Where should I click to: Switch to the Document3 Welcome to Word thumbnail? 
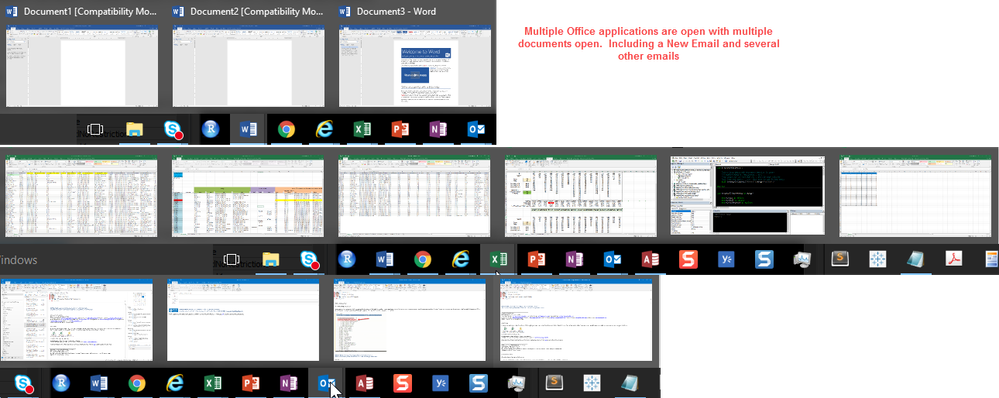[415, 66]
